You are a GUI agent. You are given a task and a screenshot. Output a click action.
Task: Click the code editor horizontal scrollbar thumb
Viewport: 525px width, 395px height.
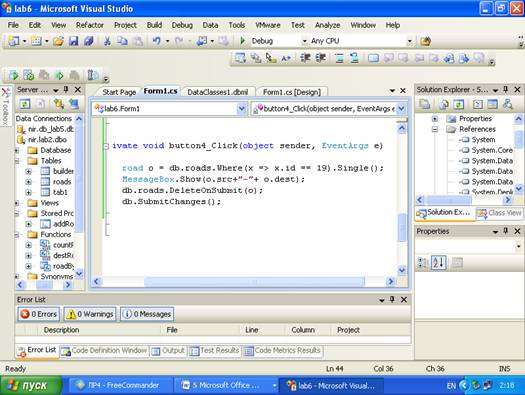point(254,282)
